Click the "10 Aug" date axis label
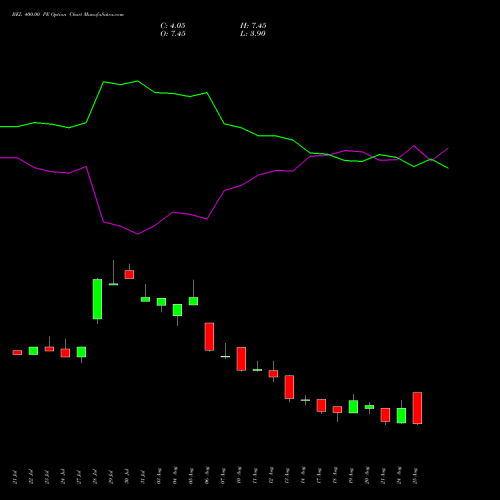Viewport: 500px width, 500px height. point(239,476)
